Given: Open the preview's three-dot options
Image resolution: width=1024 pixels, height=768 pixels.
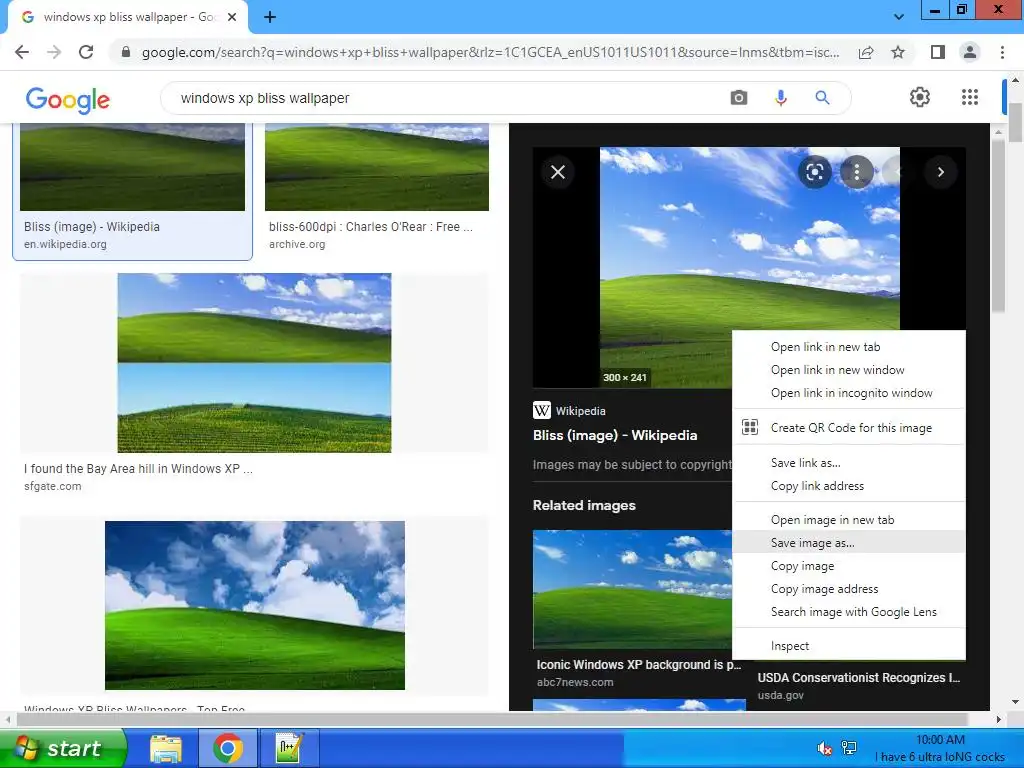Looking at the screenshot, I should click(x=856, y=172).
